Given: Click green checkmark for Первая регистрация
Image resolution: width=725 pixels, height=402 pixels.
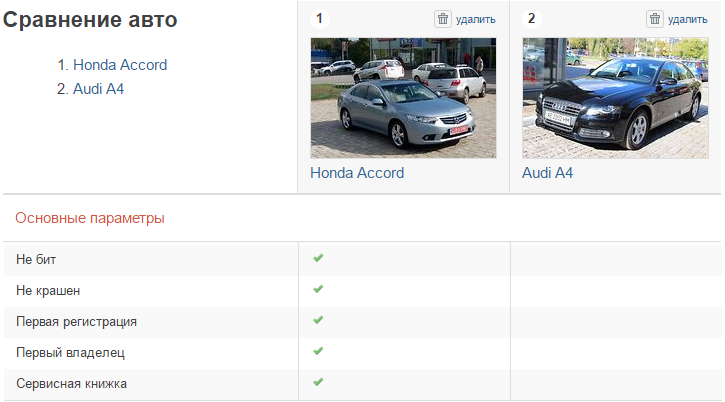Looking at the screenshot, I should tap(318, 320).
